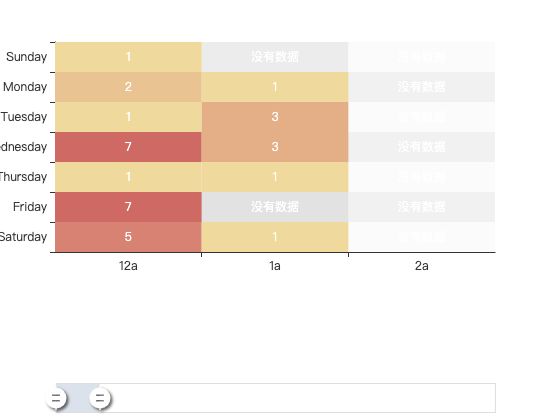Click the right data zoom slider handle
Viewport: 550px width, 420px height.
[100, 398]
